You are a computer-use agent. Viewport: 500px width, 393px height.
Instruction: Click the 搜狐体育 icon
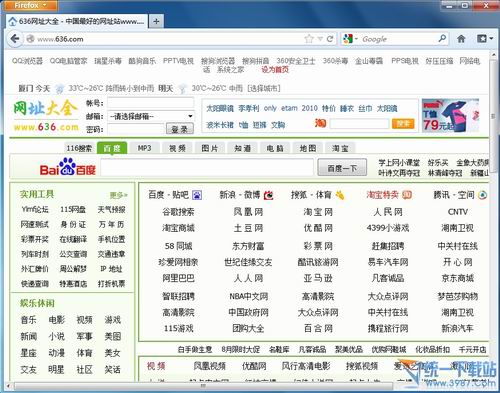(340, 195)
